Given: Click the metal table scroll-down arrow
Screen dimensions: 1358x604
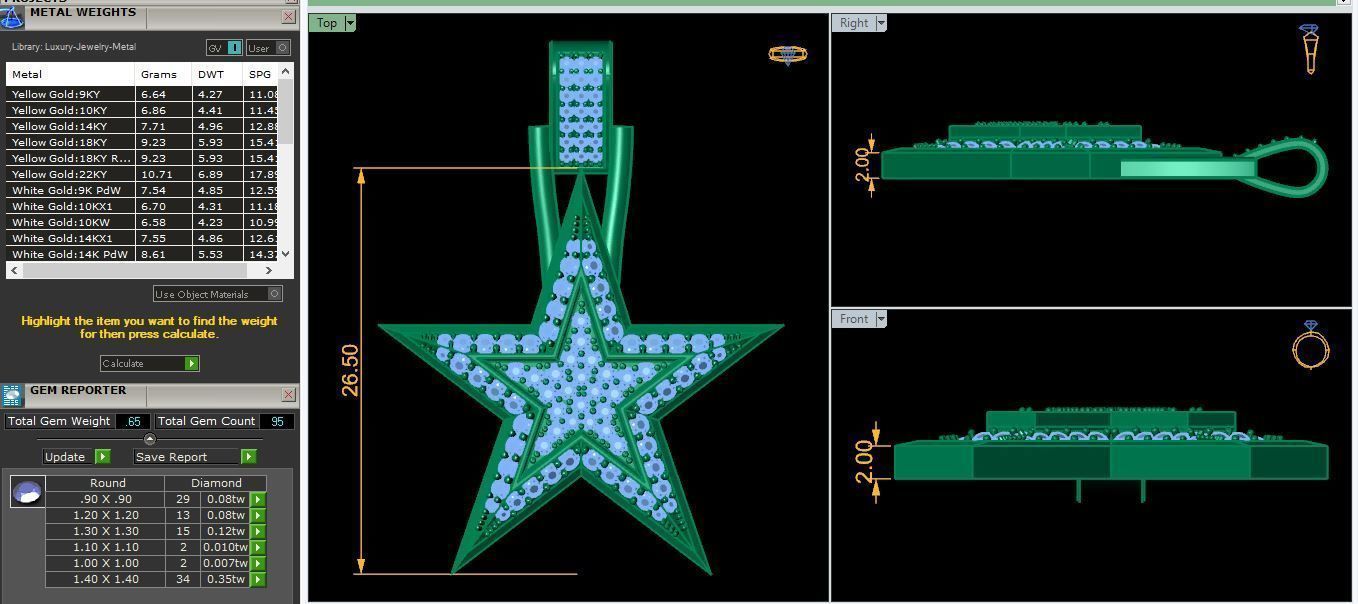Looking at the screenshot, I should click(x=286, y=254).
